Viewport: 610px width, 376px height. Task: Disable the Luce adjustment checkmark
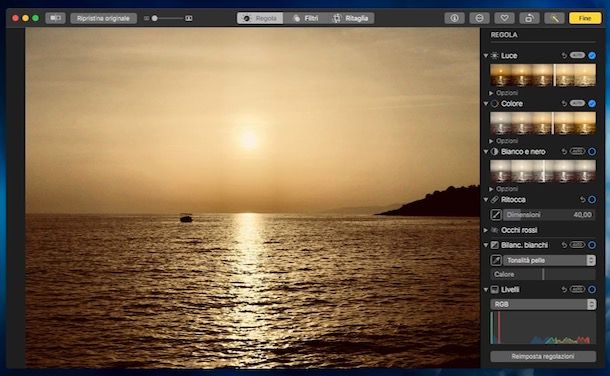[x=592, y=56]
